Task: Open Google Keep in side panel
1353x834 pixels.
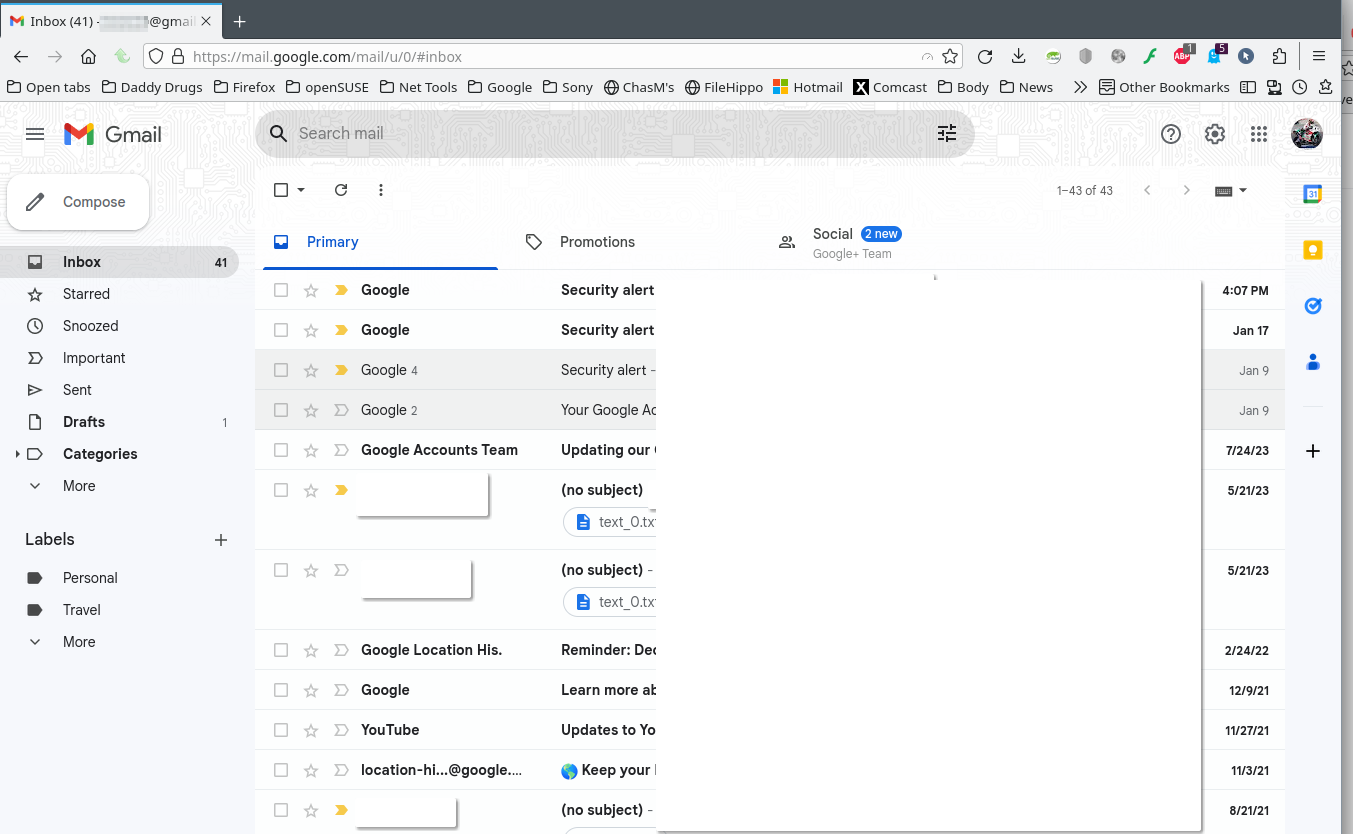Action: (x=1313, y=250)
